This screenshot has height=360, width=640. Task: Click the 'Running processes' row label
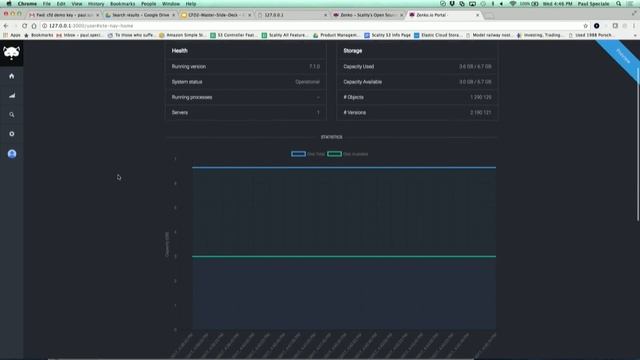tap(192, 97)
